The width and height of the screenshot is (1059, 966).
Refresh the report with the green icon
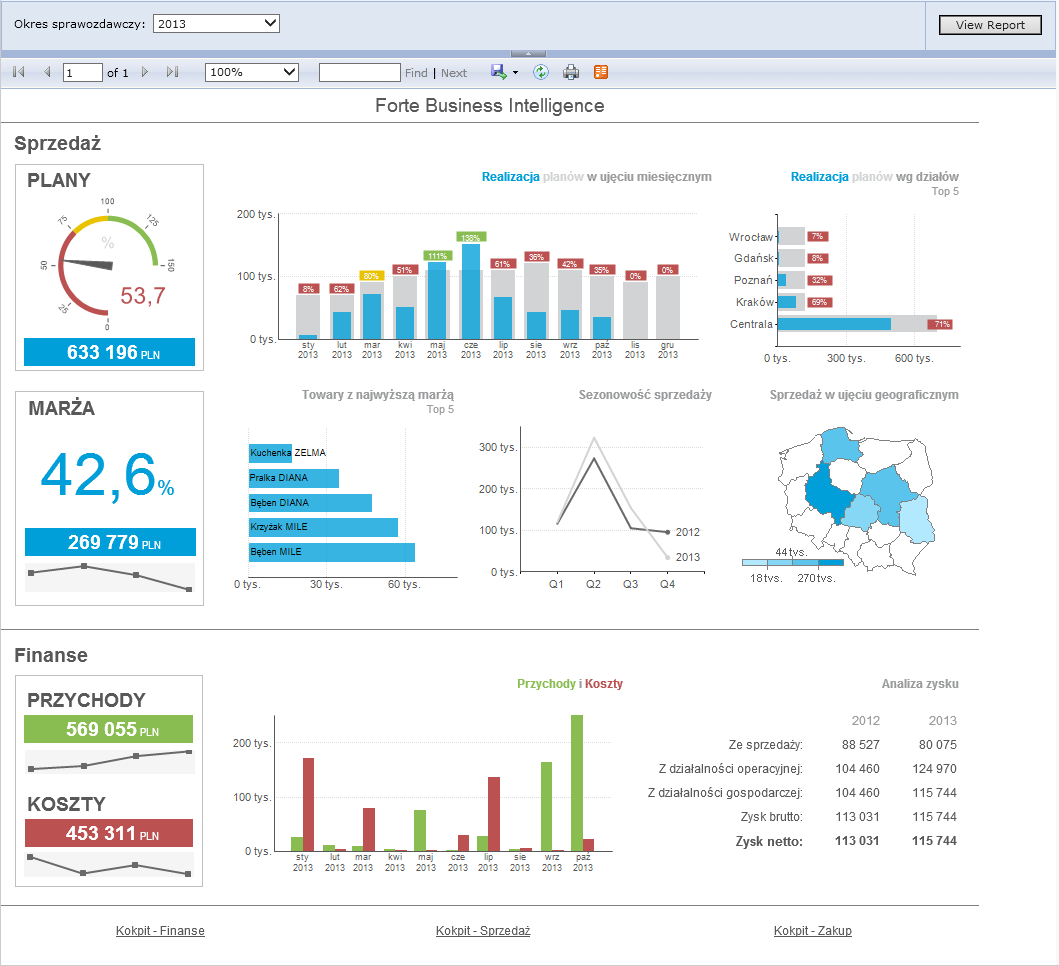pyautogui.click(x=540, y=72)
